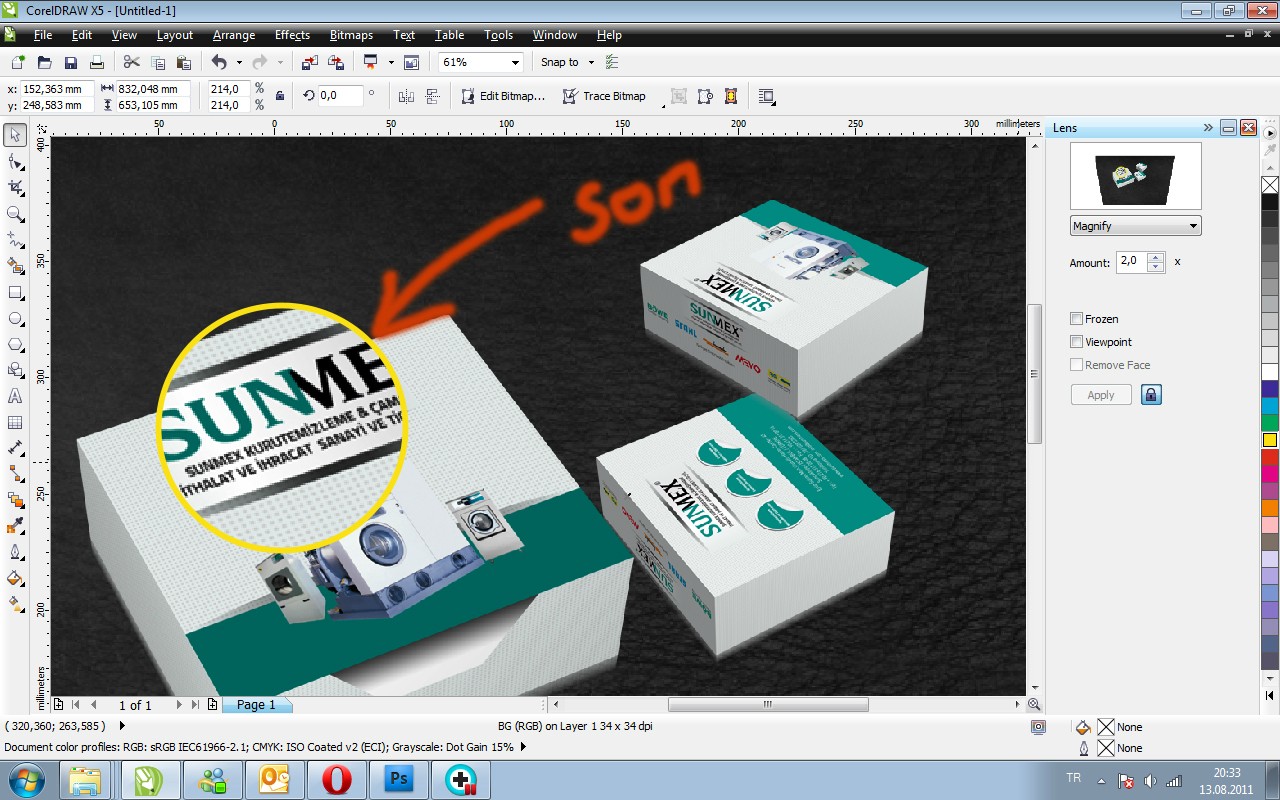
Task: Click the Paste icon
Action: 183,62
